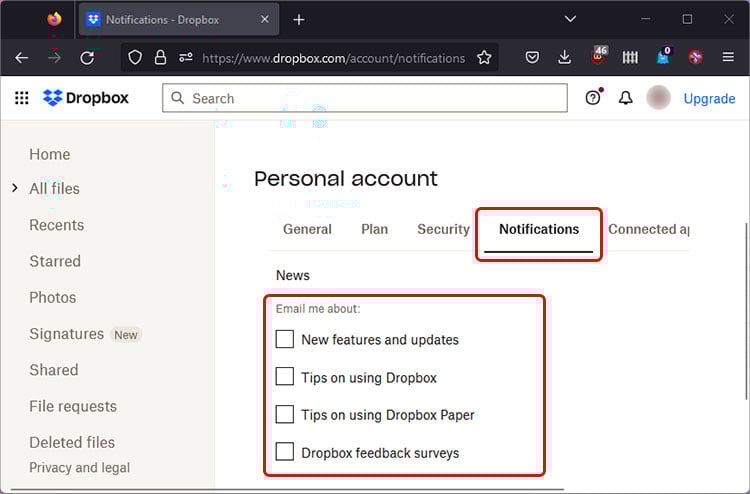Screen dimensions: 750x494
Task: Open the Connected apps tab
Action: 649,230
